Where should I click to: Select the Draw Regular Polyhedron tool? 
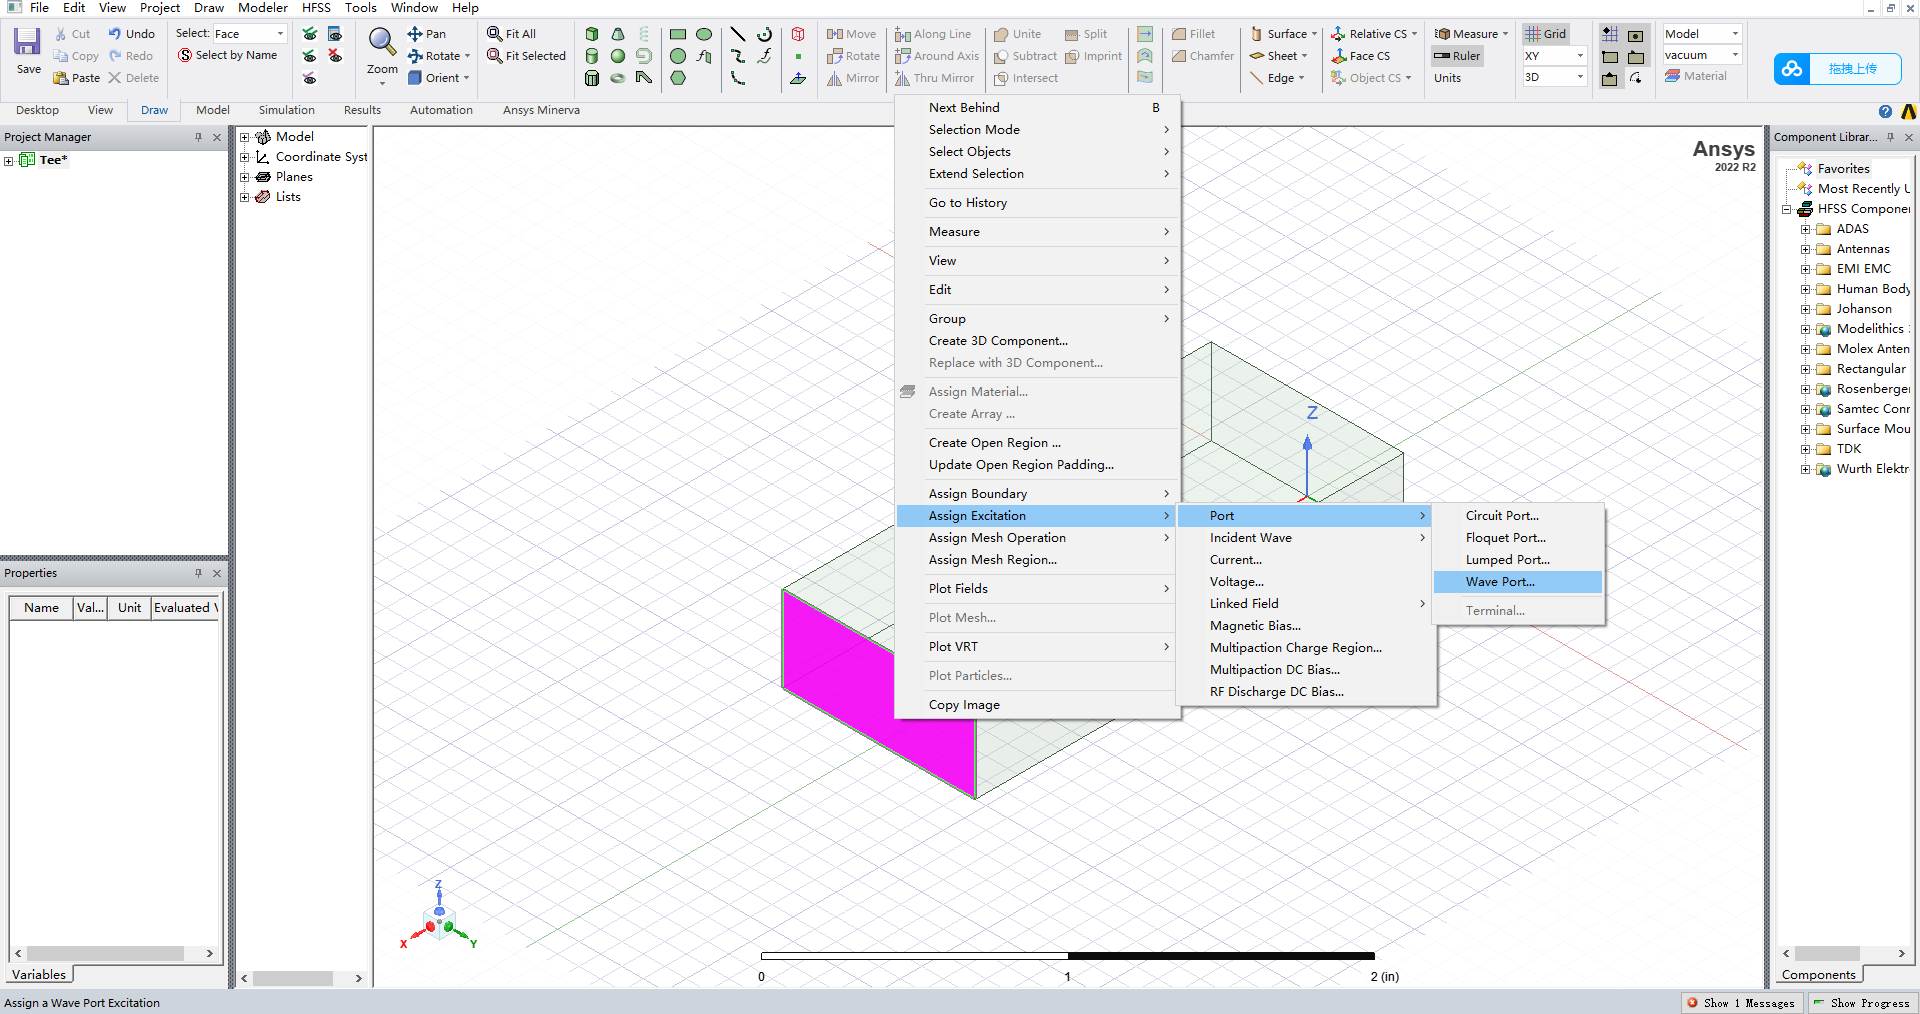[592, 78]
